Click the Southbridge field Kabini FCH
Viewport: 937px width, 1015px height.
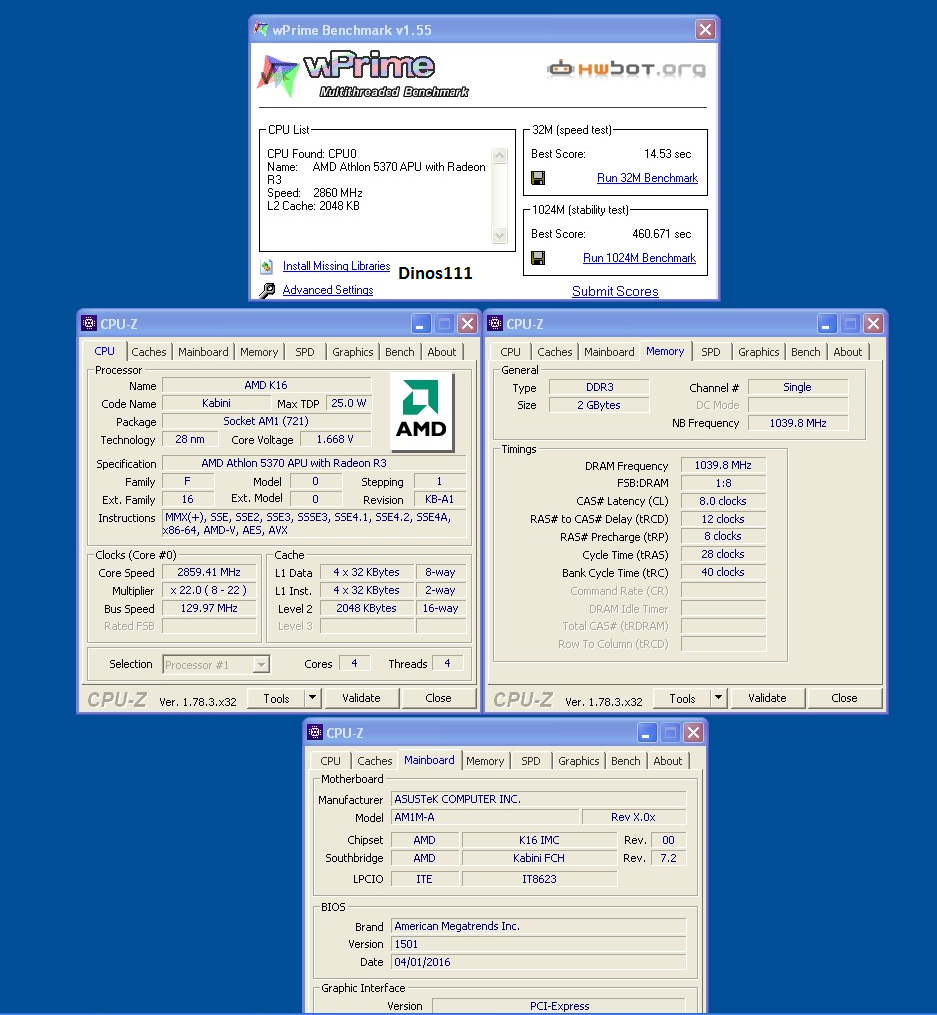click(539, 858)
